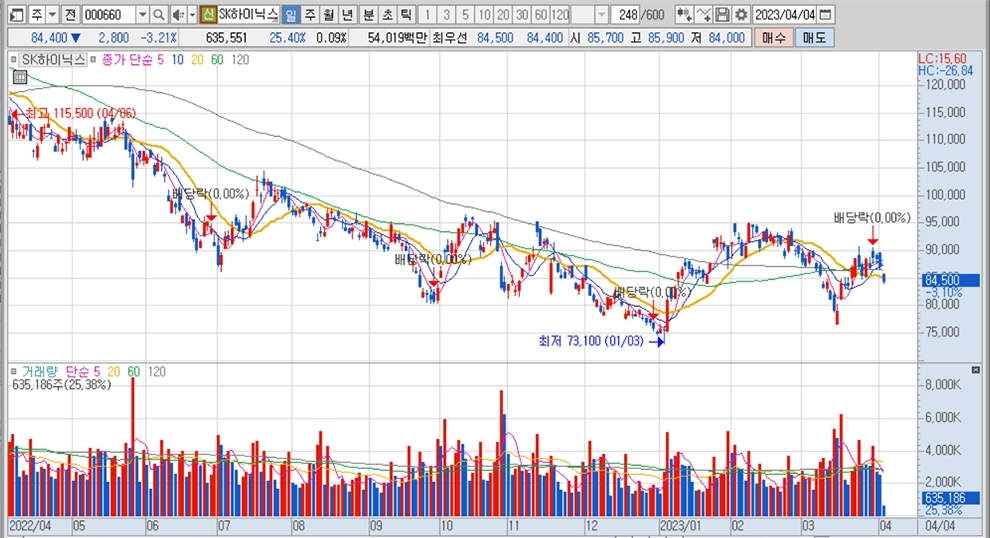Switch to 월 (monthly) chart period
Viewport: 990px width, 538px height.
(328, 15)
